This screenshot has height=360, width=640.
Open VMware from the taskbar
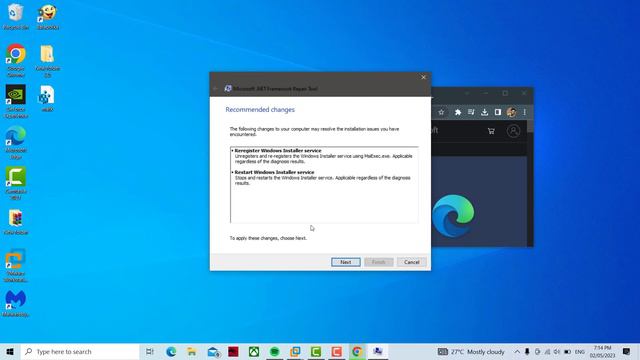pyautogui.click(x=296, y=351)
